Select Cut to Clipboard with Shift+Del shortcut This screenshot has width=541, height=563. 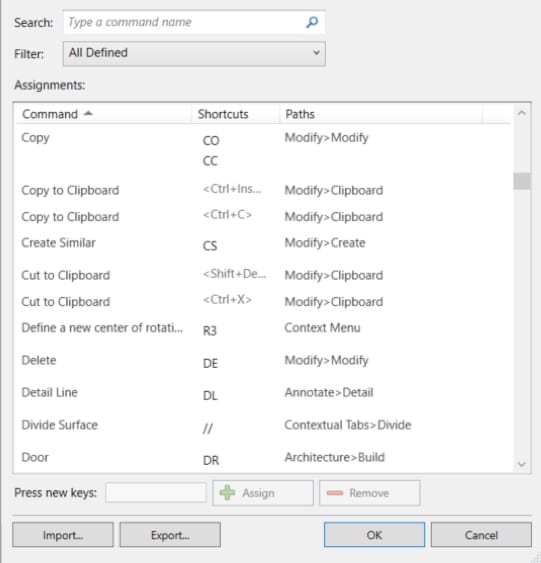coord(264,275)
